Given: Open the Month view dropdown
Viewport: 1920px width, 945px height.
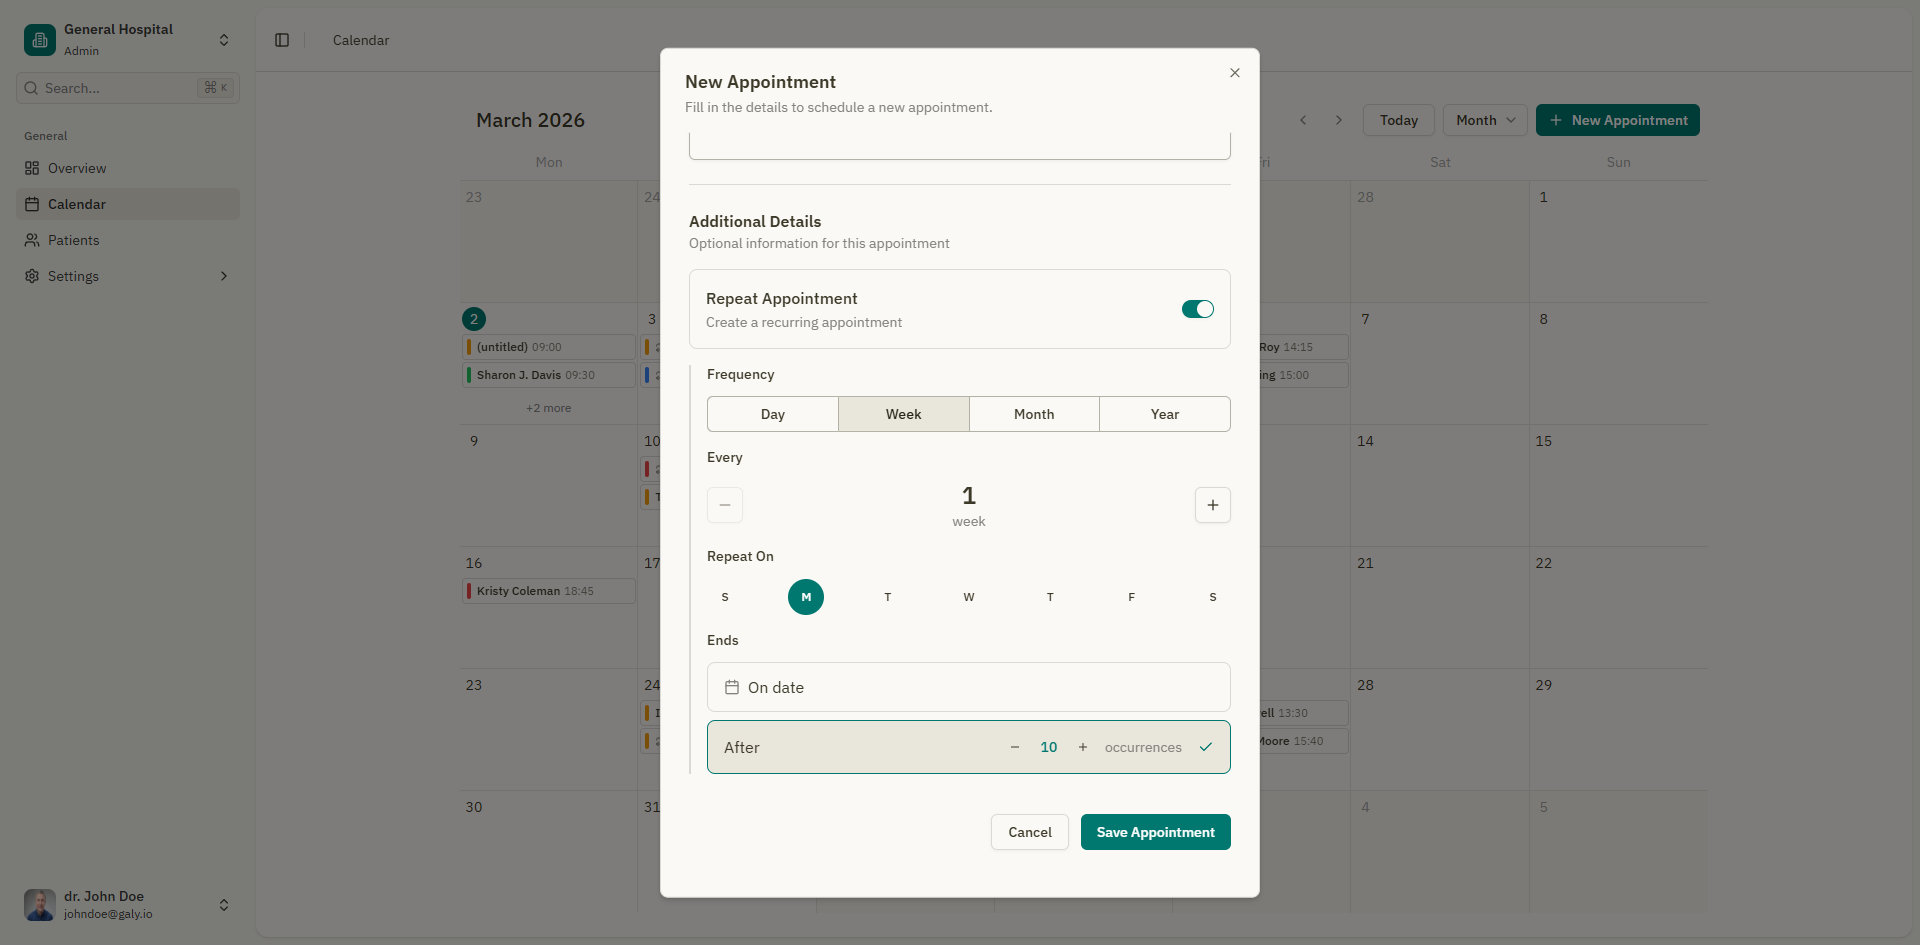Looking at the screenshot, I should pyautogui.click(x=1484, y=119).
